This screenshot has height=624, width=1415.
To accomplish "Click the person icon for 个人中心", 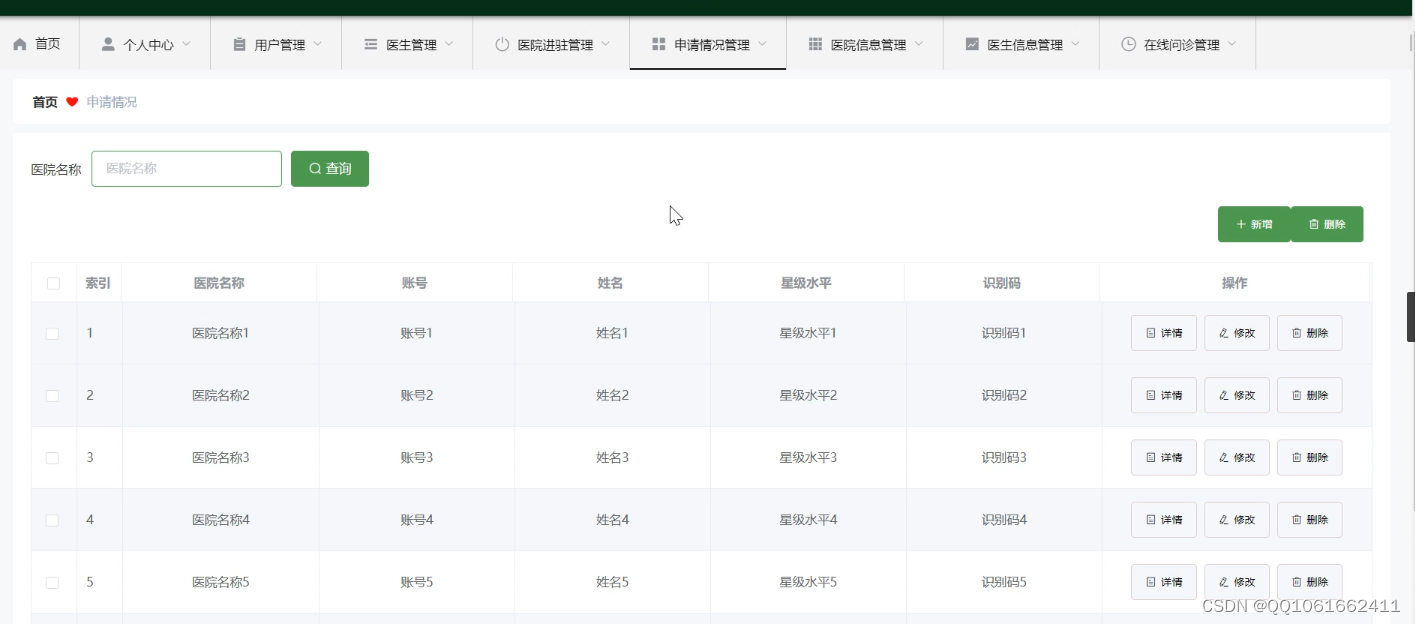I will point(108,44).
